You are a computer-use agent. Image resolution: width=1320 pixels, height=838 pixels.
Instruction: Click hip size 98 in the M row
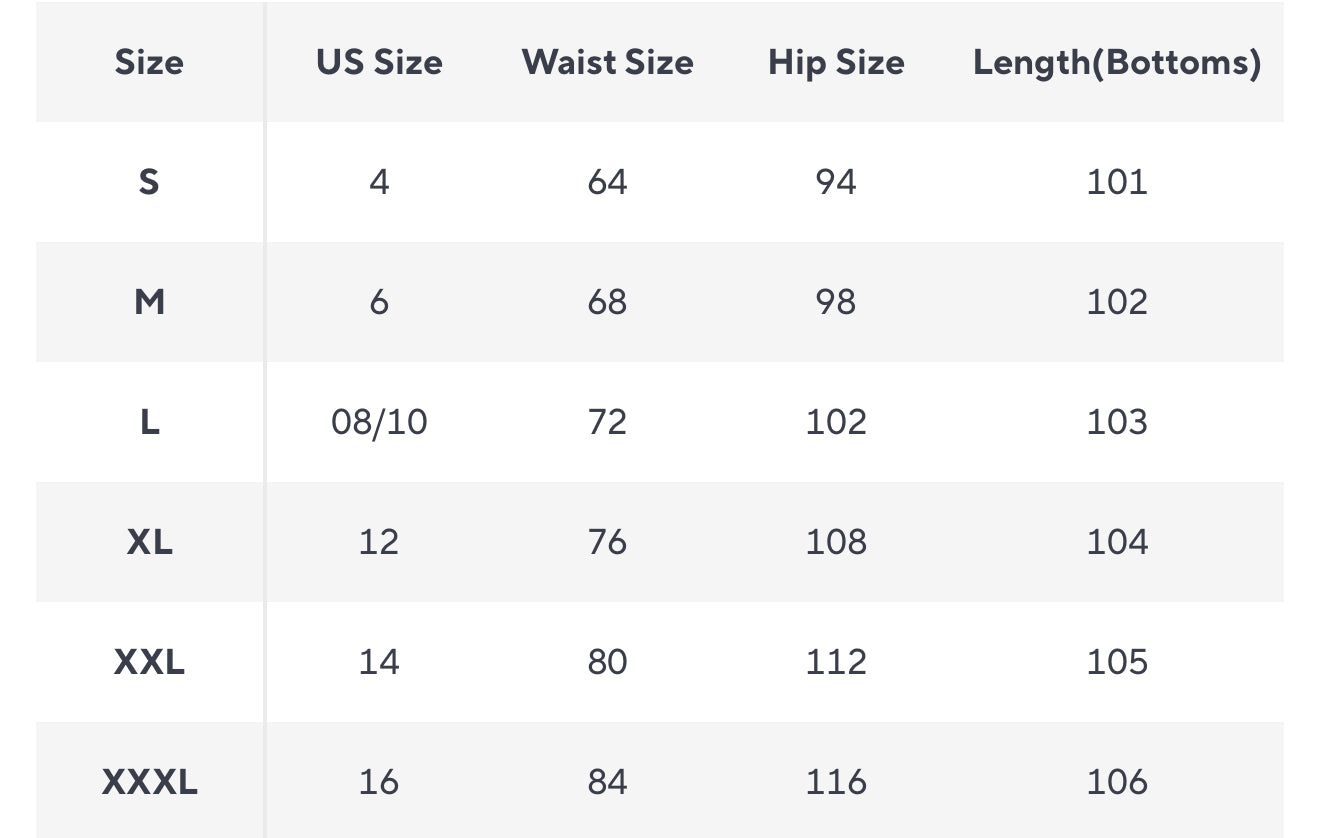(836, 302)
